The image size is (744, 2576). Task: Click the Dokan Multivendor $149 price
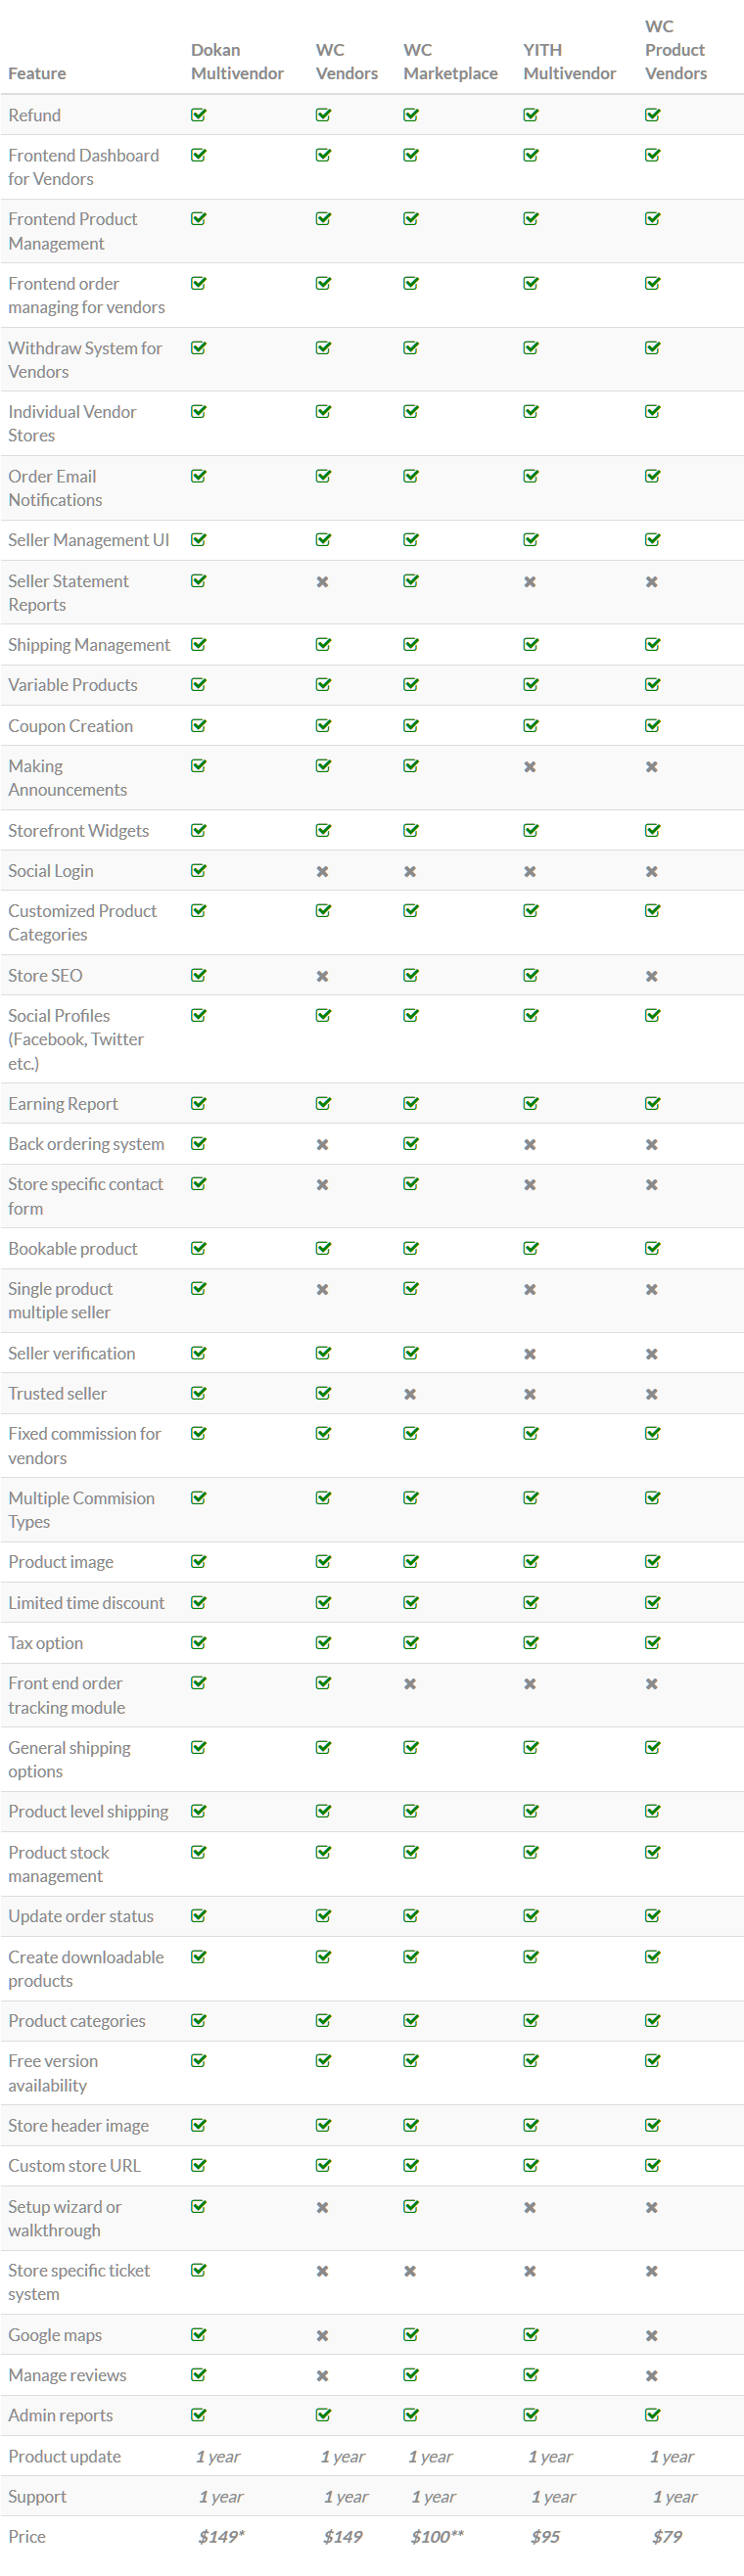221,2536
